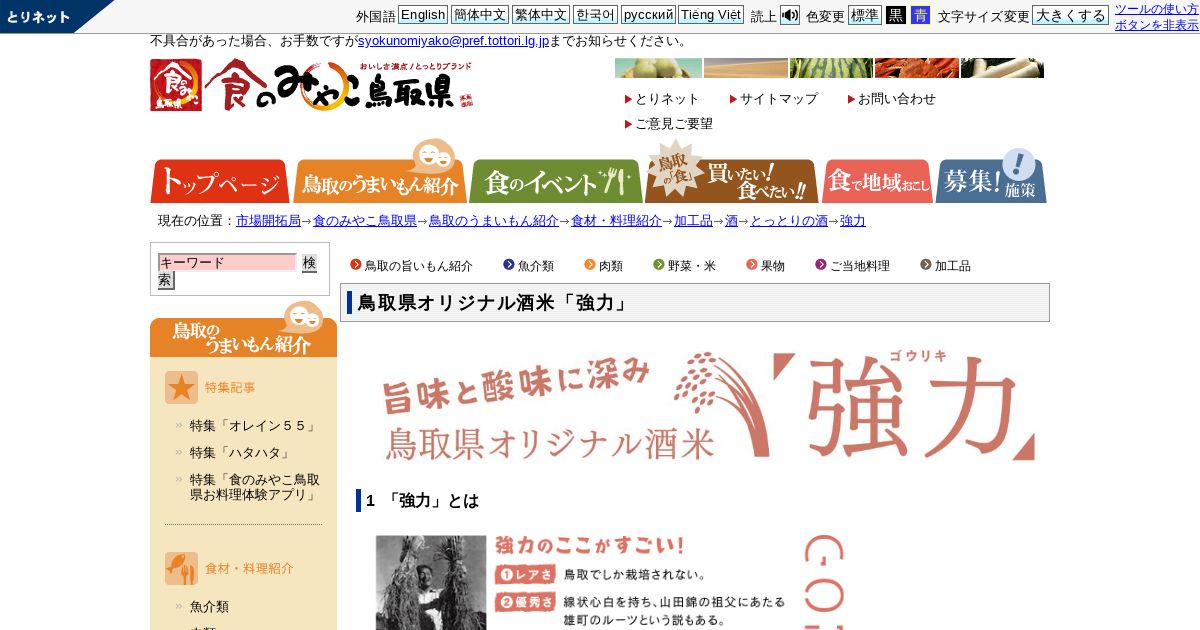Click とっとりの酒 breadcrumb link
This screenshot has width=1200, height=630.
pyautogui.click(x=789, y=221)
